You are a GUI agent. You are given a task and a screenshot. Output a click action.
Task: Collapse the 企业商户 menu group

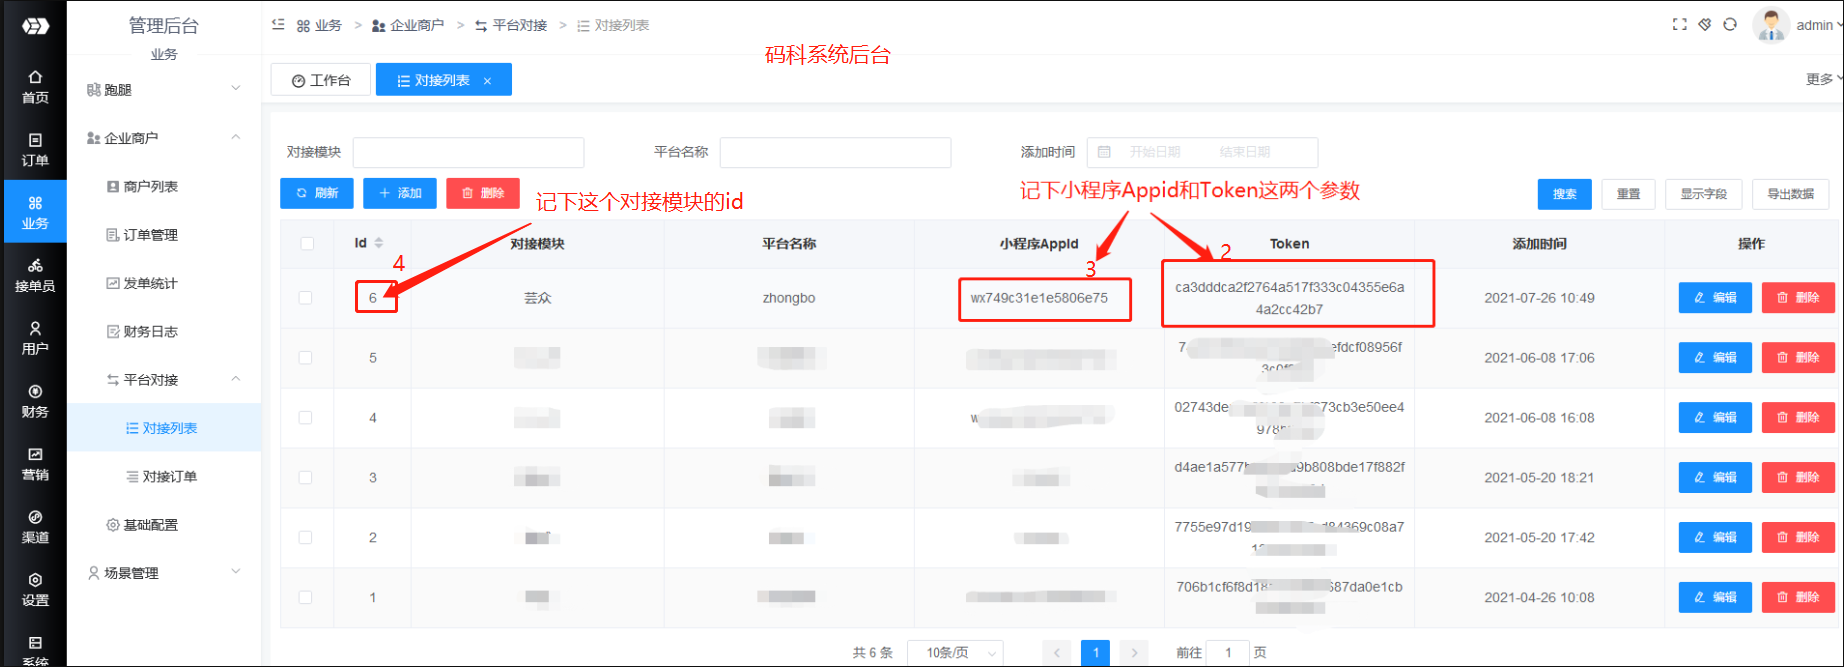[x=164, y=138]
